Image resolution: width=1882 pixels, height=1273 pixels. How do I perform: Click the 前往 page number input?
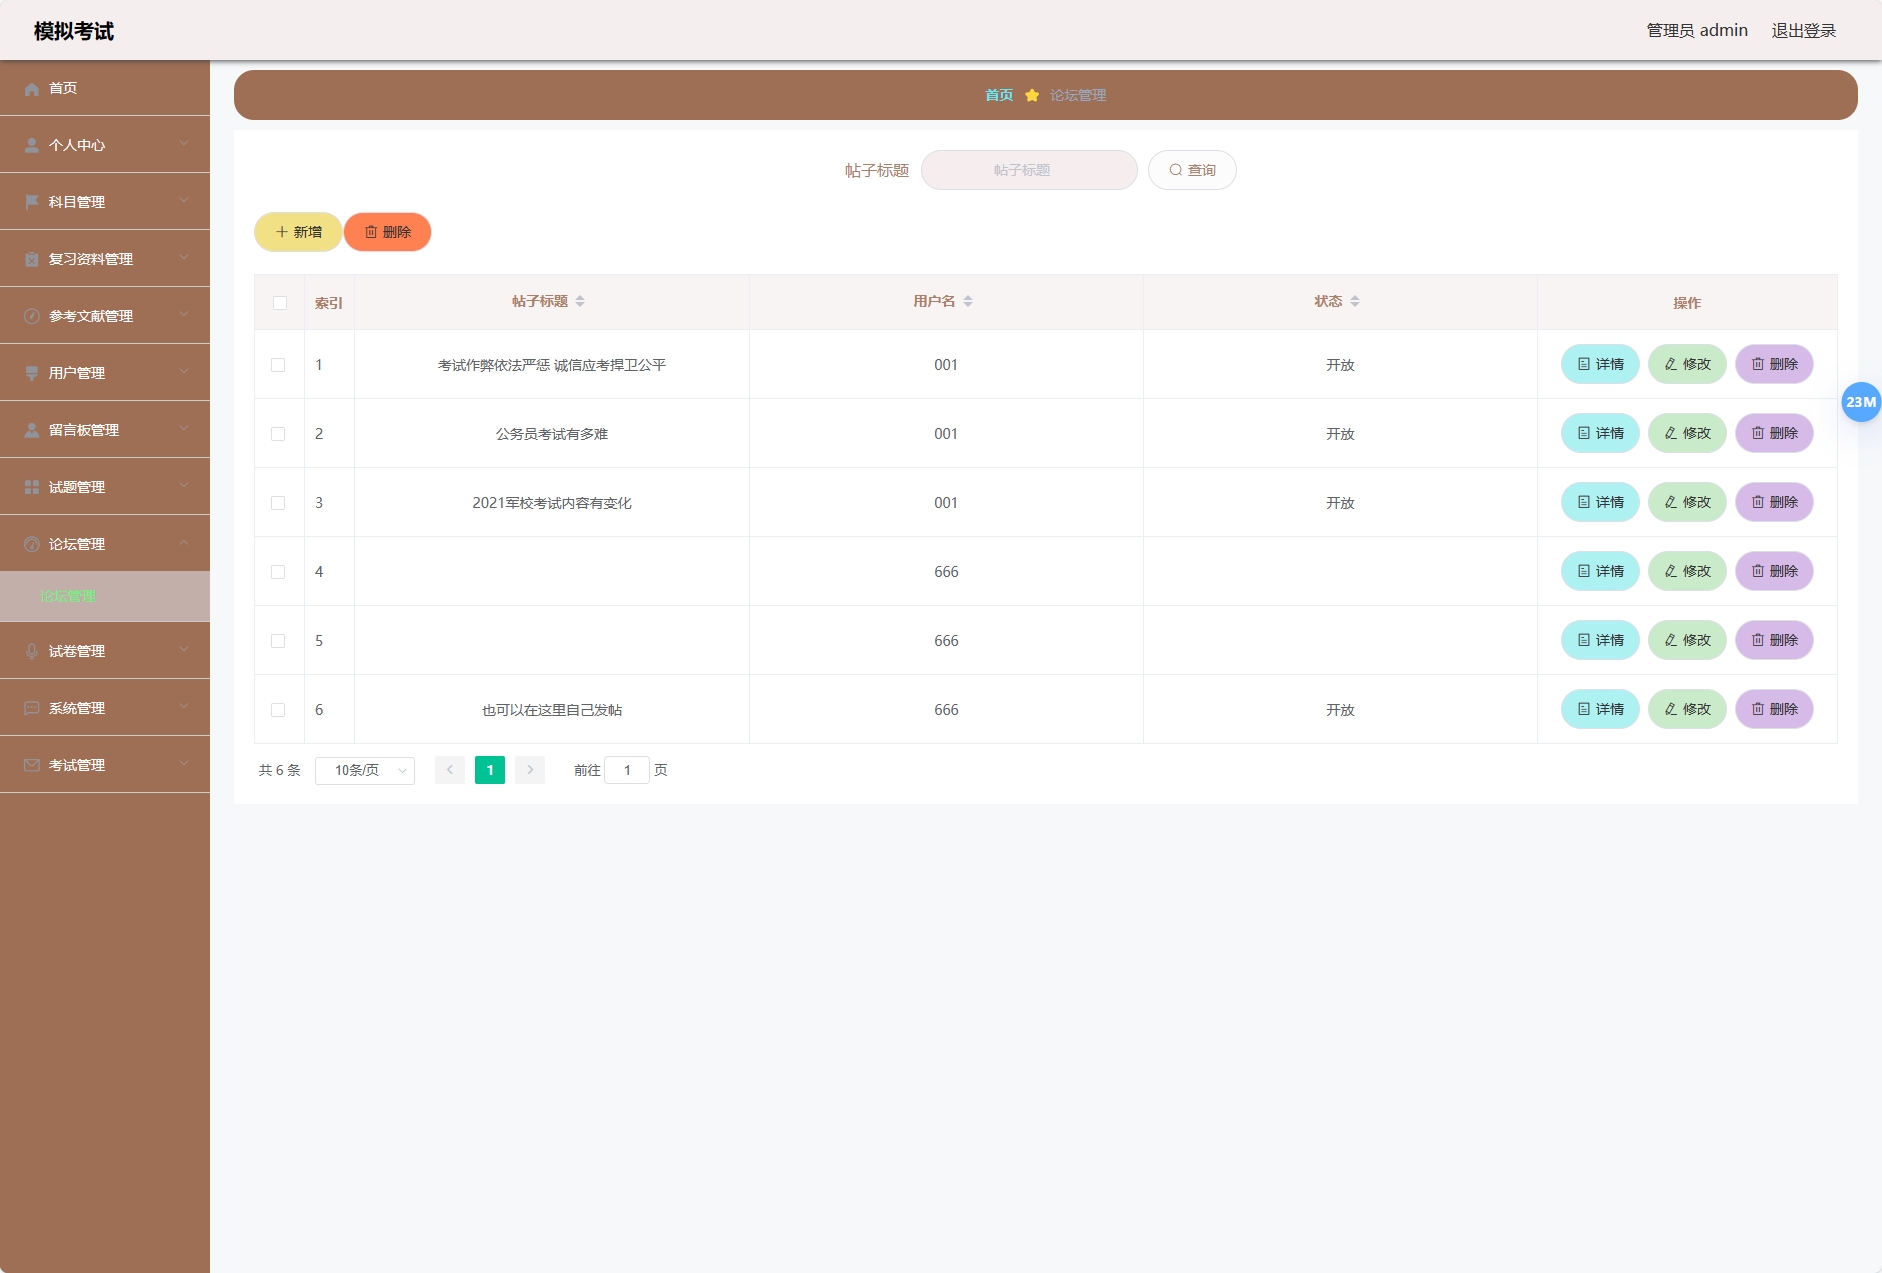coord(627,770)
